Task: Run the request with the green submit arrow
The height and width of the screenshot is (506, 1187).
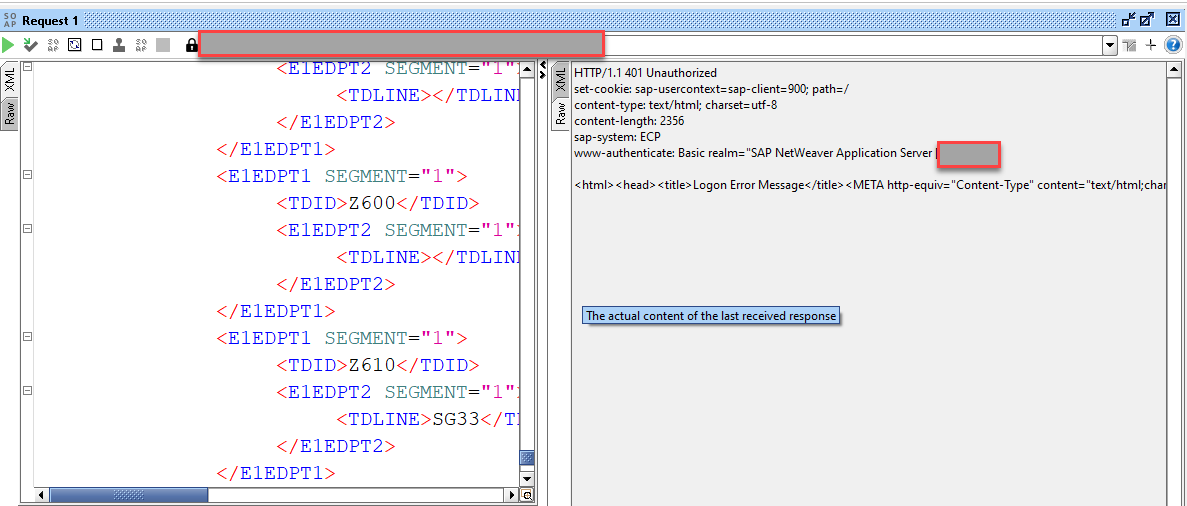Action: (x=9, y=45)
